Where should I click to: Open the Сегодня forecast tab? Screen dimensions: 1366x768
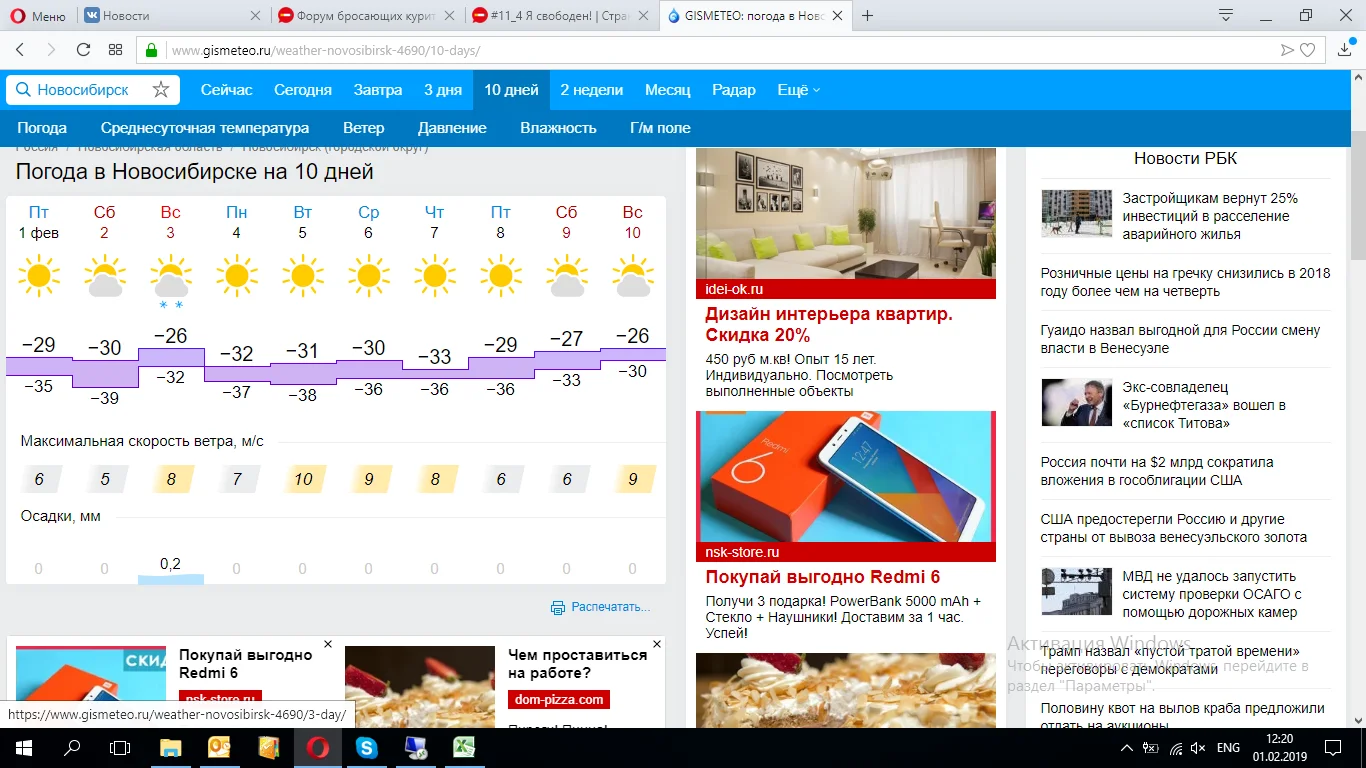(x=303, y=90)
